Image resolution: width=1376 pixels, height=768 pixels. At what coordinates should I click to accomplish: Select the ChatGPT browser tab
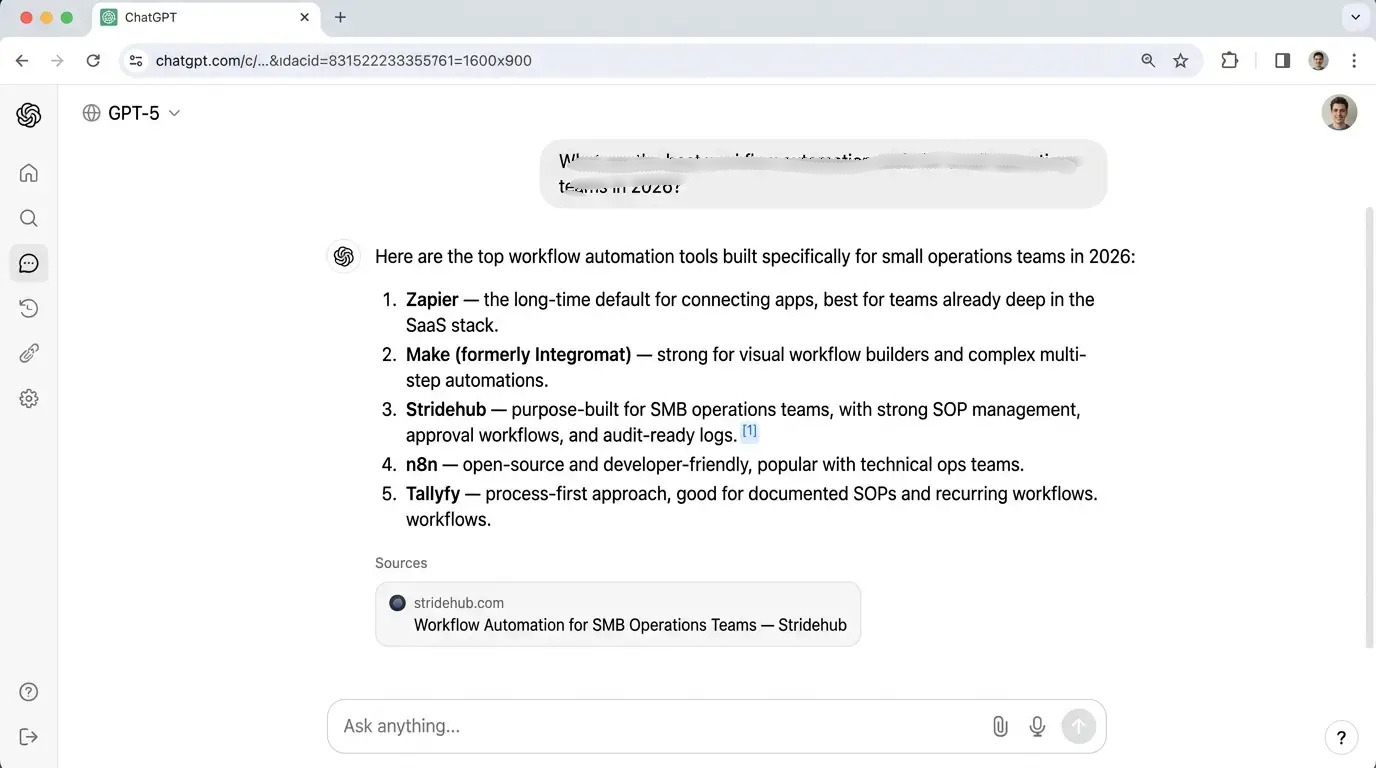pyautogui.click(x=207, y=18)
